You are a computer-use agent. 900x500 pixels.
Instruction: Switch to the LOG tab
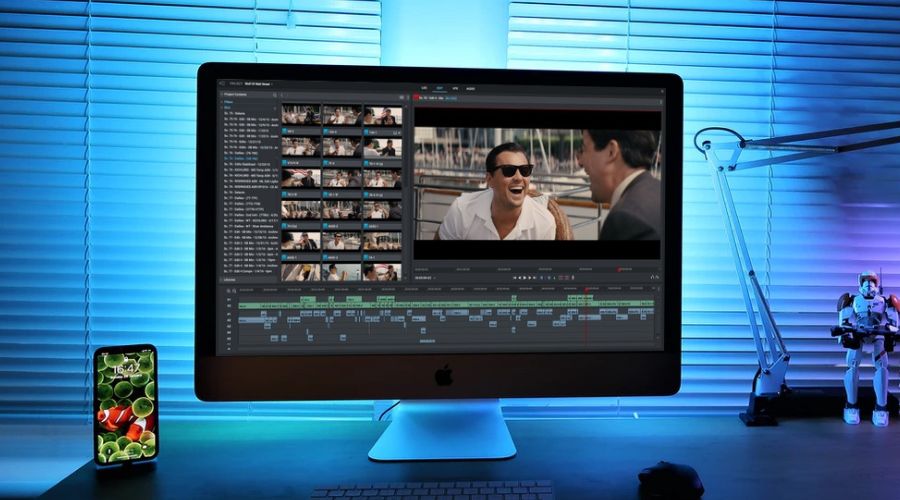(x=424, y=88)
